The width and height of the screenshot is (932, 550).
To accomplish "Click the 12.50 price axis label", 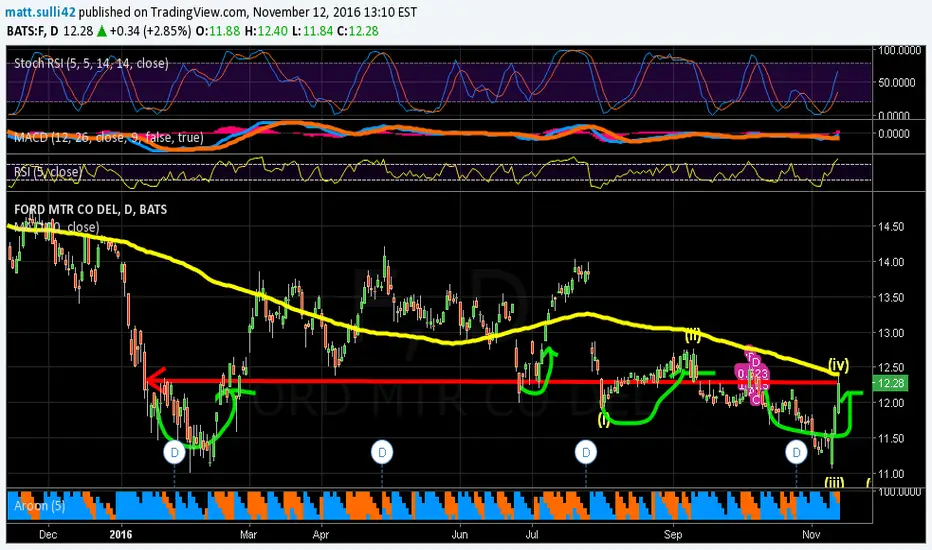I will (891, 367).
